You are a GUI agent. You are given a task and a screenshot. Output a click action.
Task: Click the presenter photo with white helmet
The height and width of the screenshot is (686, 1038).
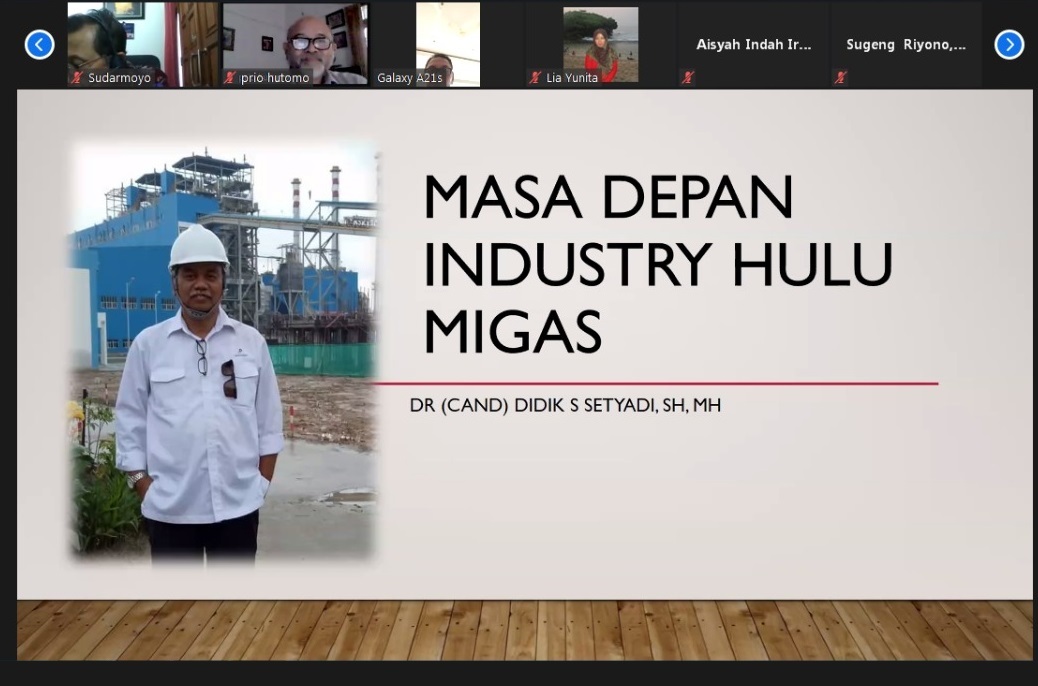pyautogui.click(x=222, y=350)
